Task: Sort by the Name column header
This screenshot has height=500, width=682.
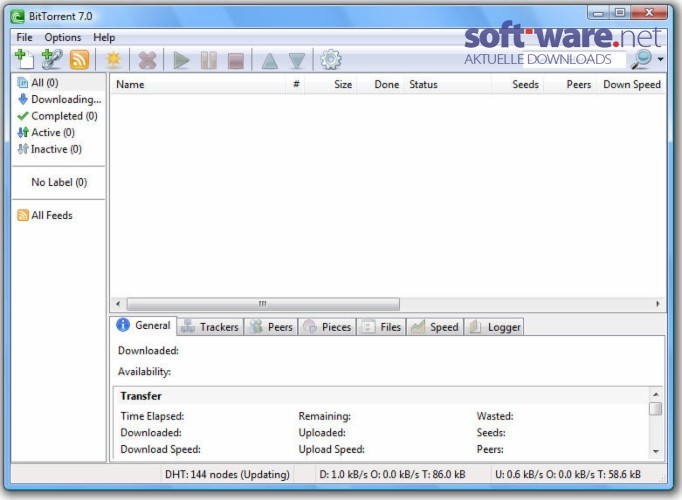Action: (198, 84)
